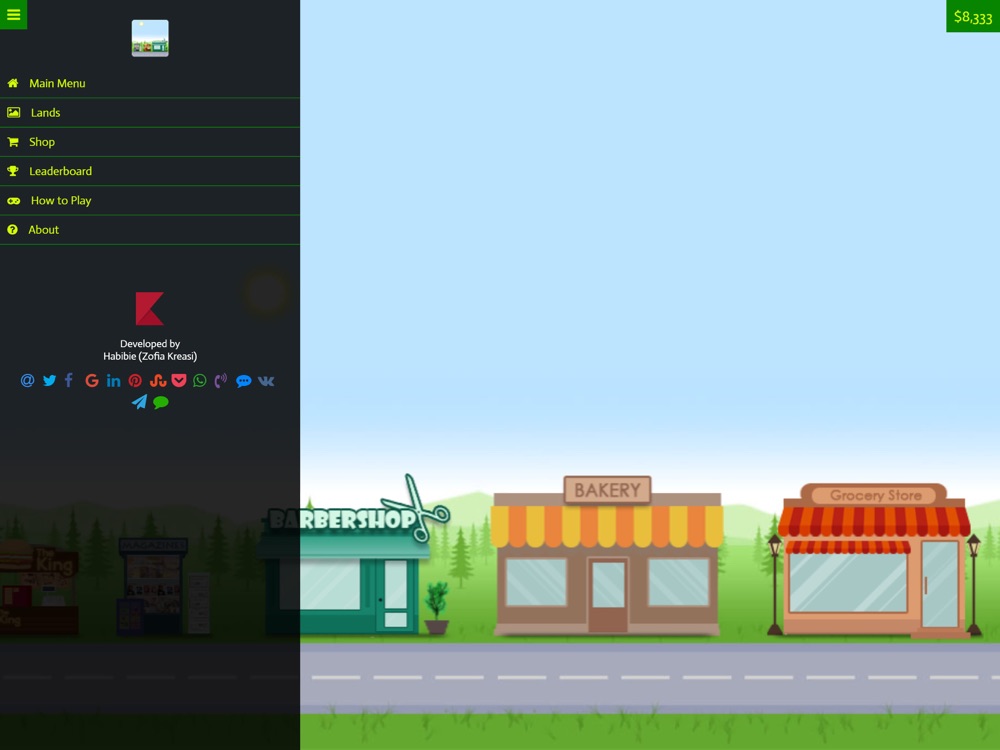The image size is (1000, 750).
Task: Share on WhatsApp icon
Action: 200,381
